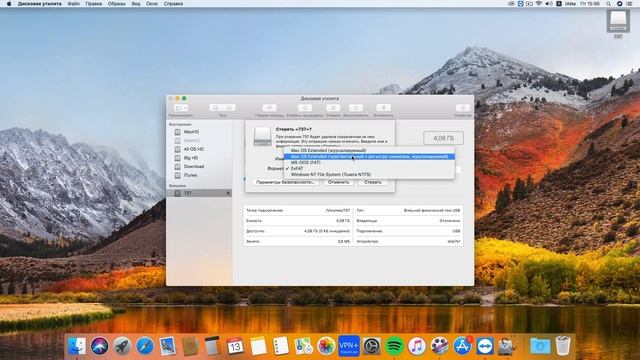Viewport: 640px width, 360px height.
Task: Click the Erase button in erase dialog
Action: [373, 182]
